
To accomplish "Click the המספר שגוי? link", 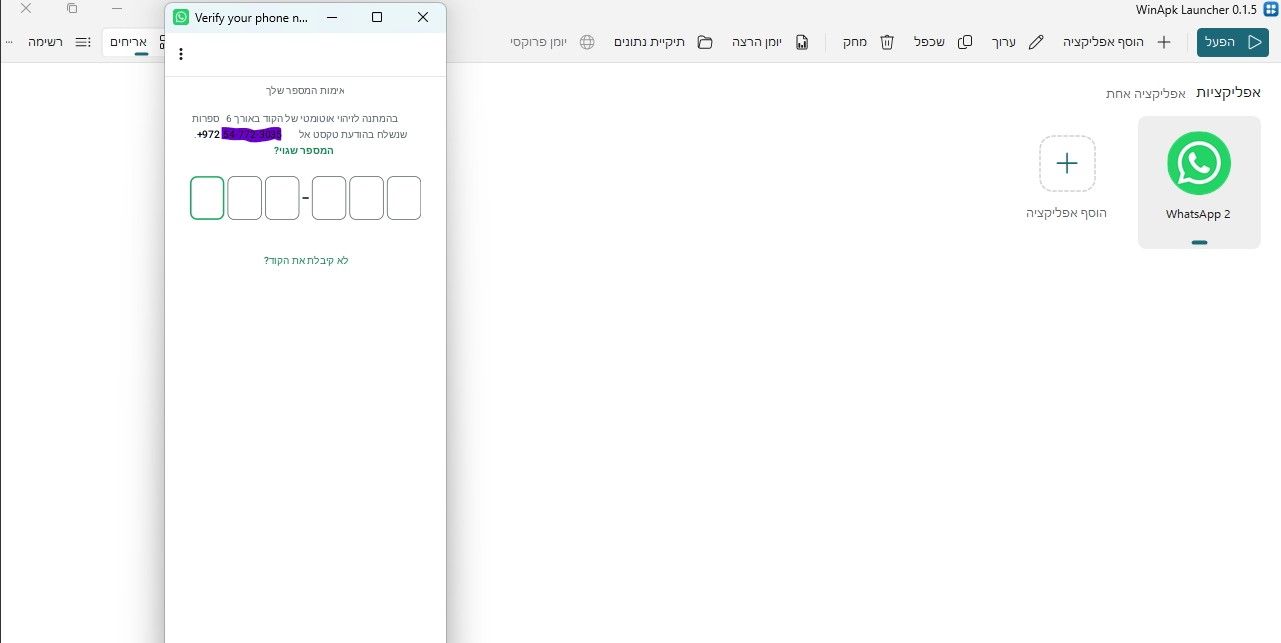I will tap(304, 150).
